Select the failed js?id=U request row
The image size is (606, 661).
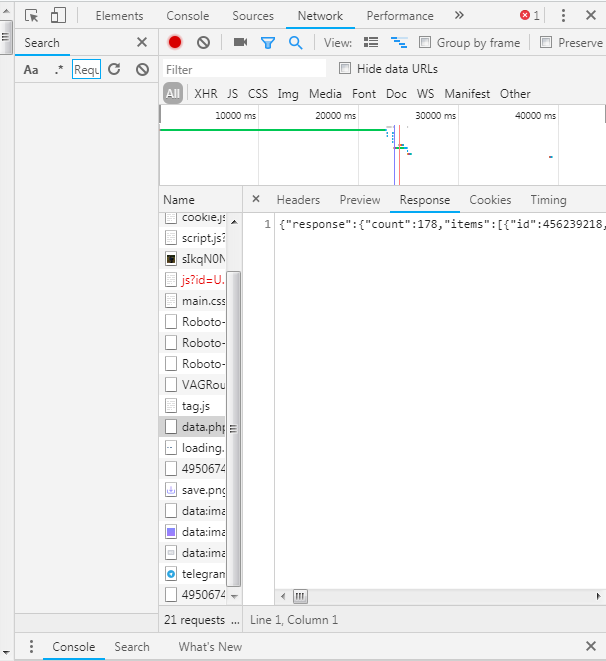(x=193, y=279)
